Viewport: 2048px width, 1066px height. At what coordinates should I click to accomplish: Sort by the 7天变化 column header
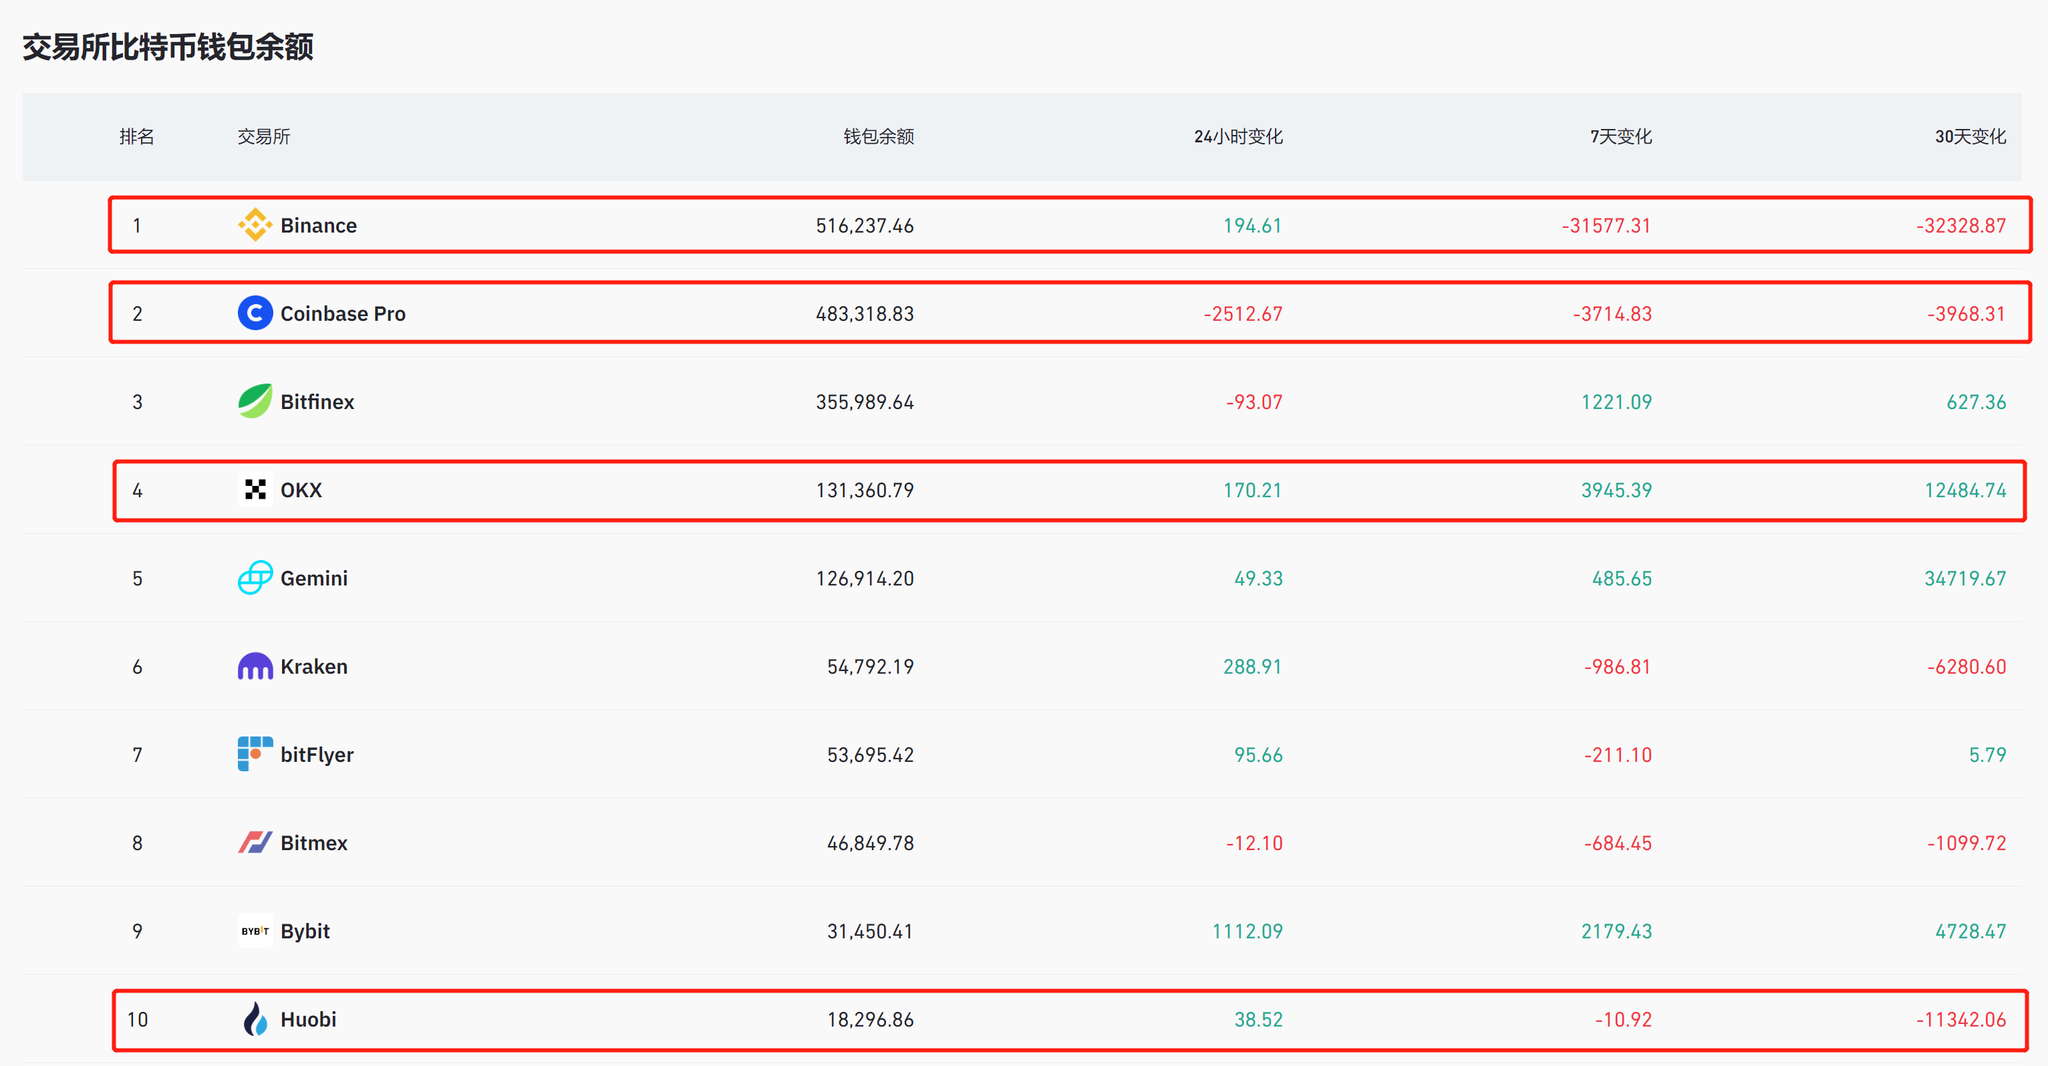point(1621,137)
